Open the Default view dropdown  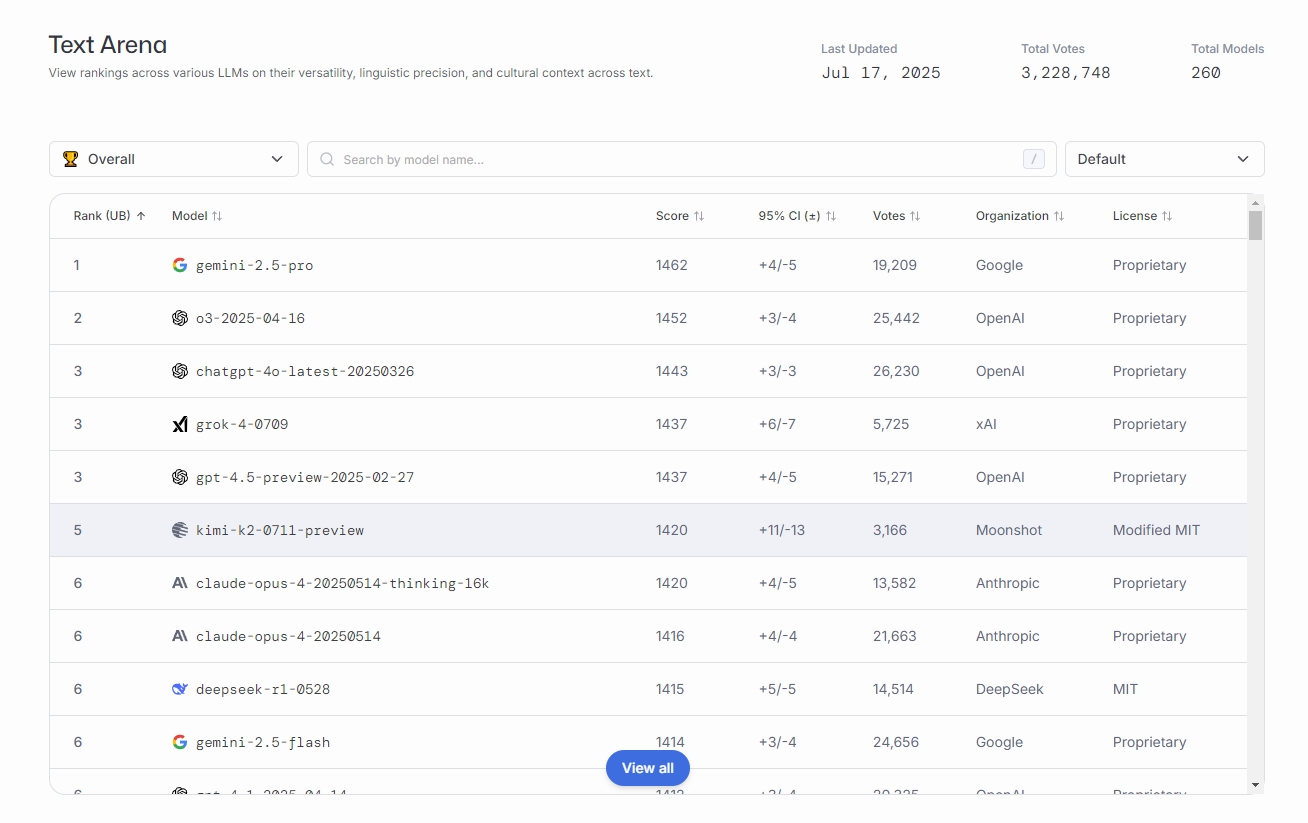[x=1165, y=159]
